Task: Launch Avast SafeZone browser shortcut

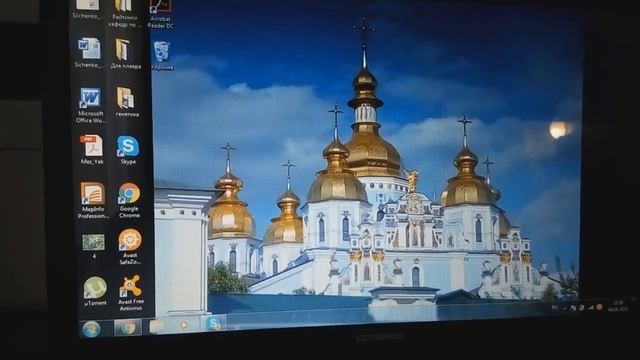Action: tap(130, 247)
